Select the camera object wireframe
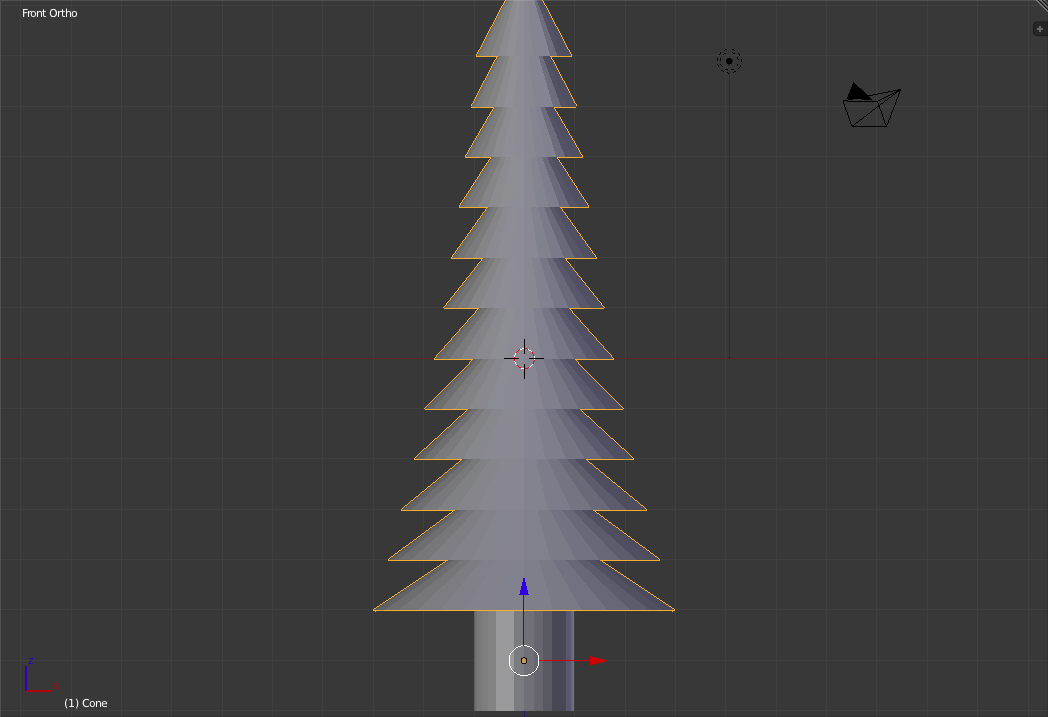This screenshot has width=1048, height=717. [x=872, y=105]
